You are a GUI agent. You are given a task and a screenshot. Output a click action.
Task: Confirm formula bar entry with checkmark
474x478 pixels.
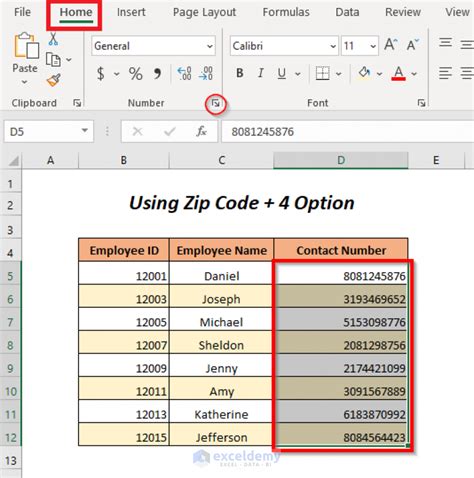point(169,132)
